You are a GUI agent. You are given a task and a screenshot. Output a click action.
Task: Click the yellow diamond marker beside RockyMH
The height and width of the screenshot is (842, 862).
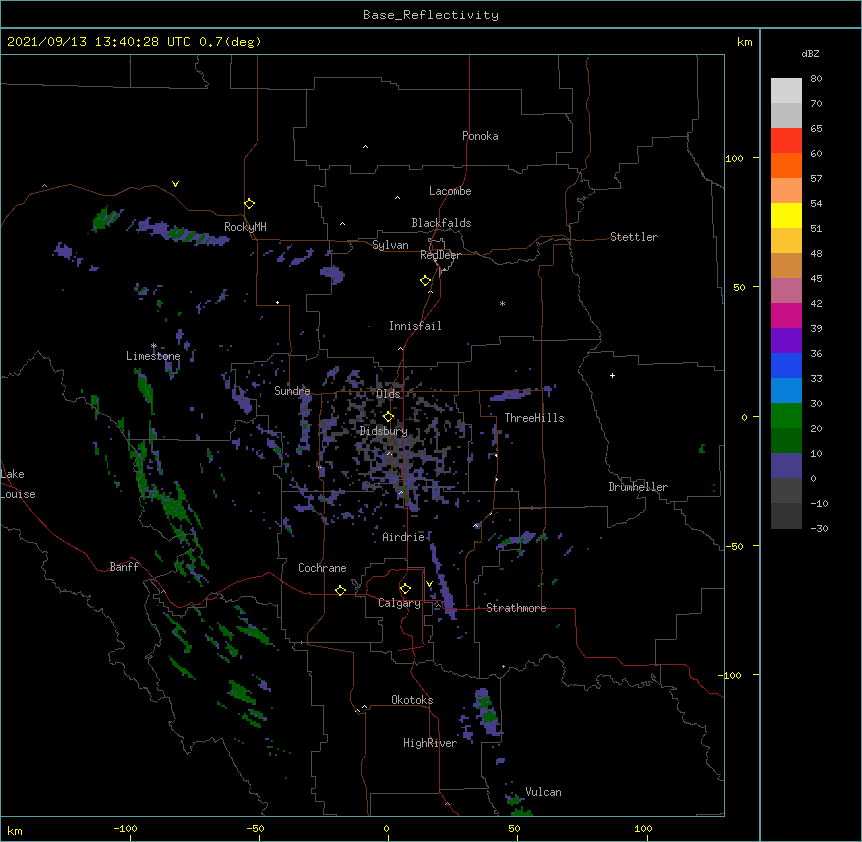249,203
